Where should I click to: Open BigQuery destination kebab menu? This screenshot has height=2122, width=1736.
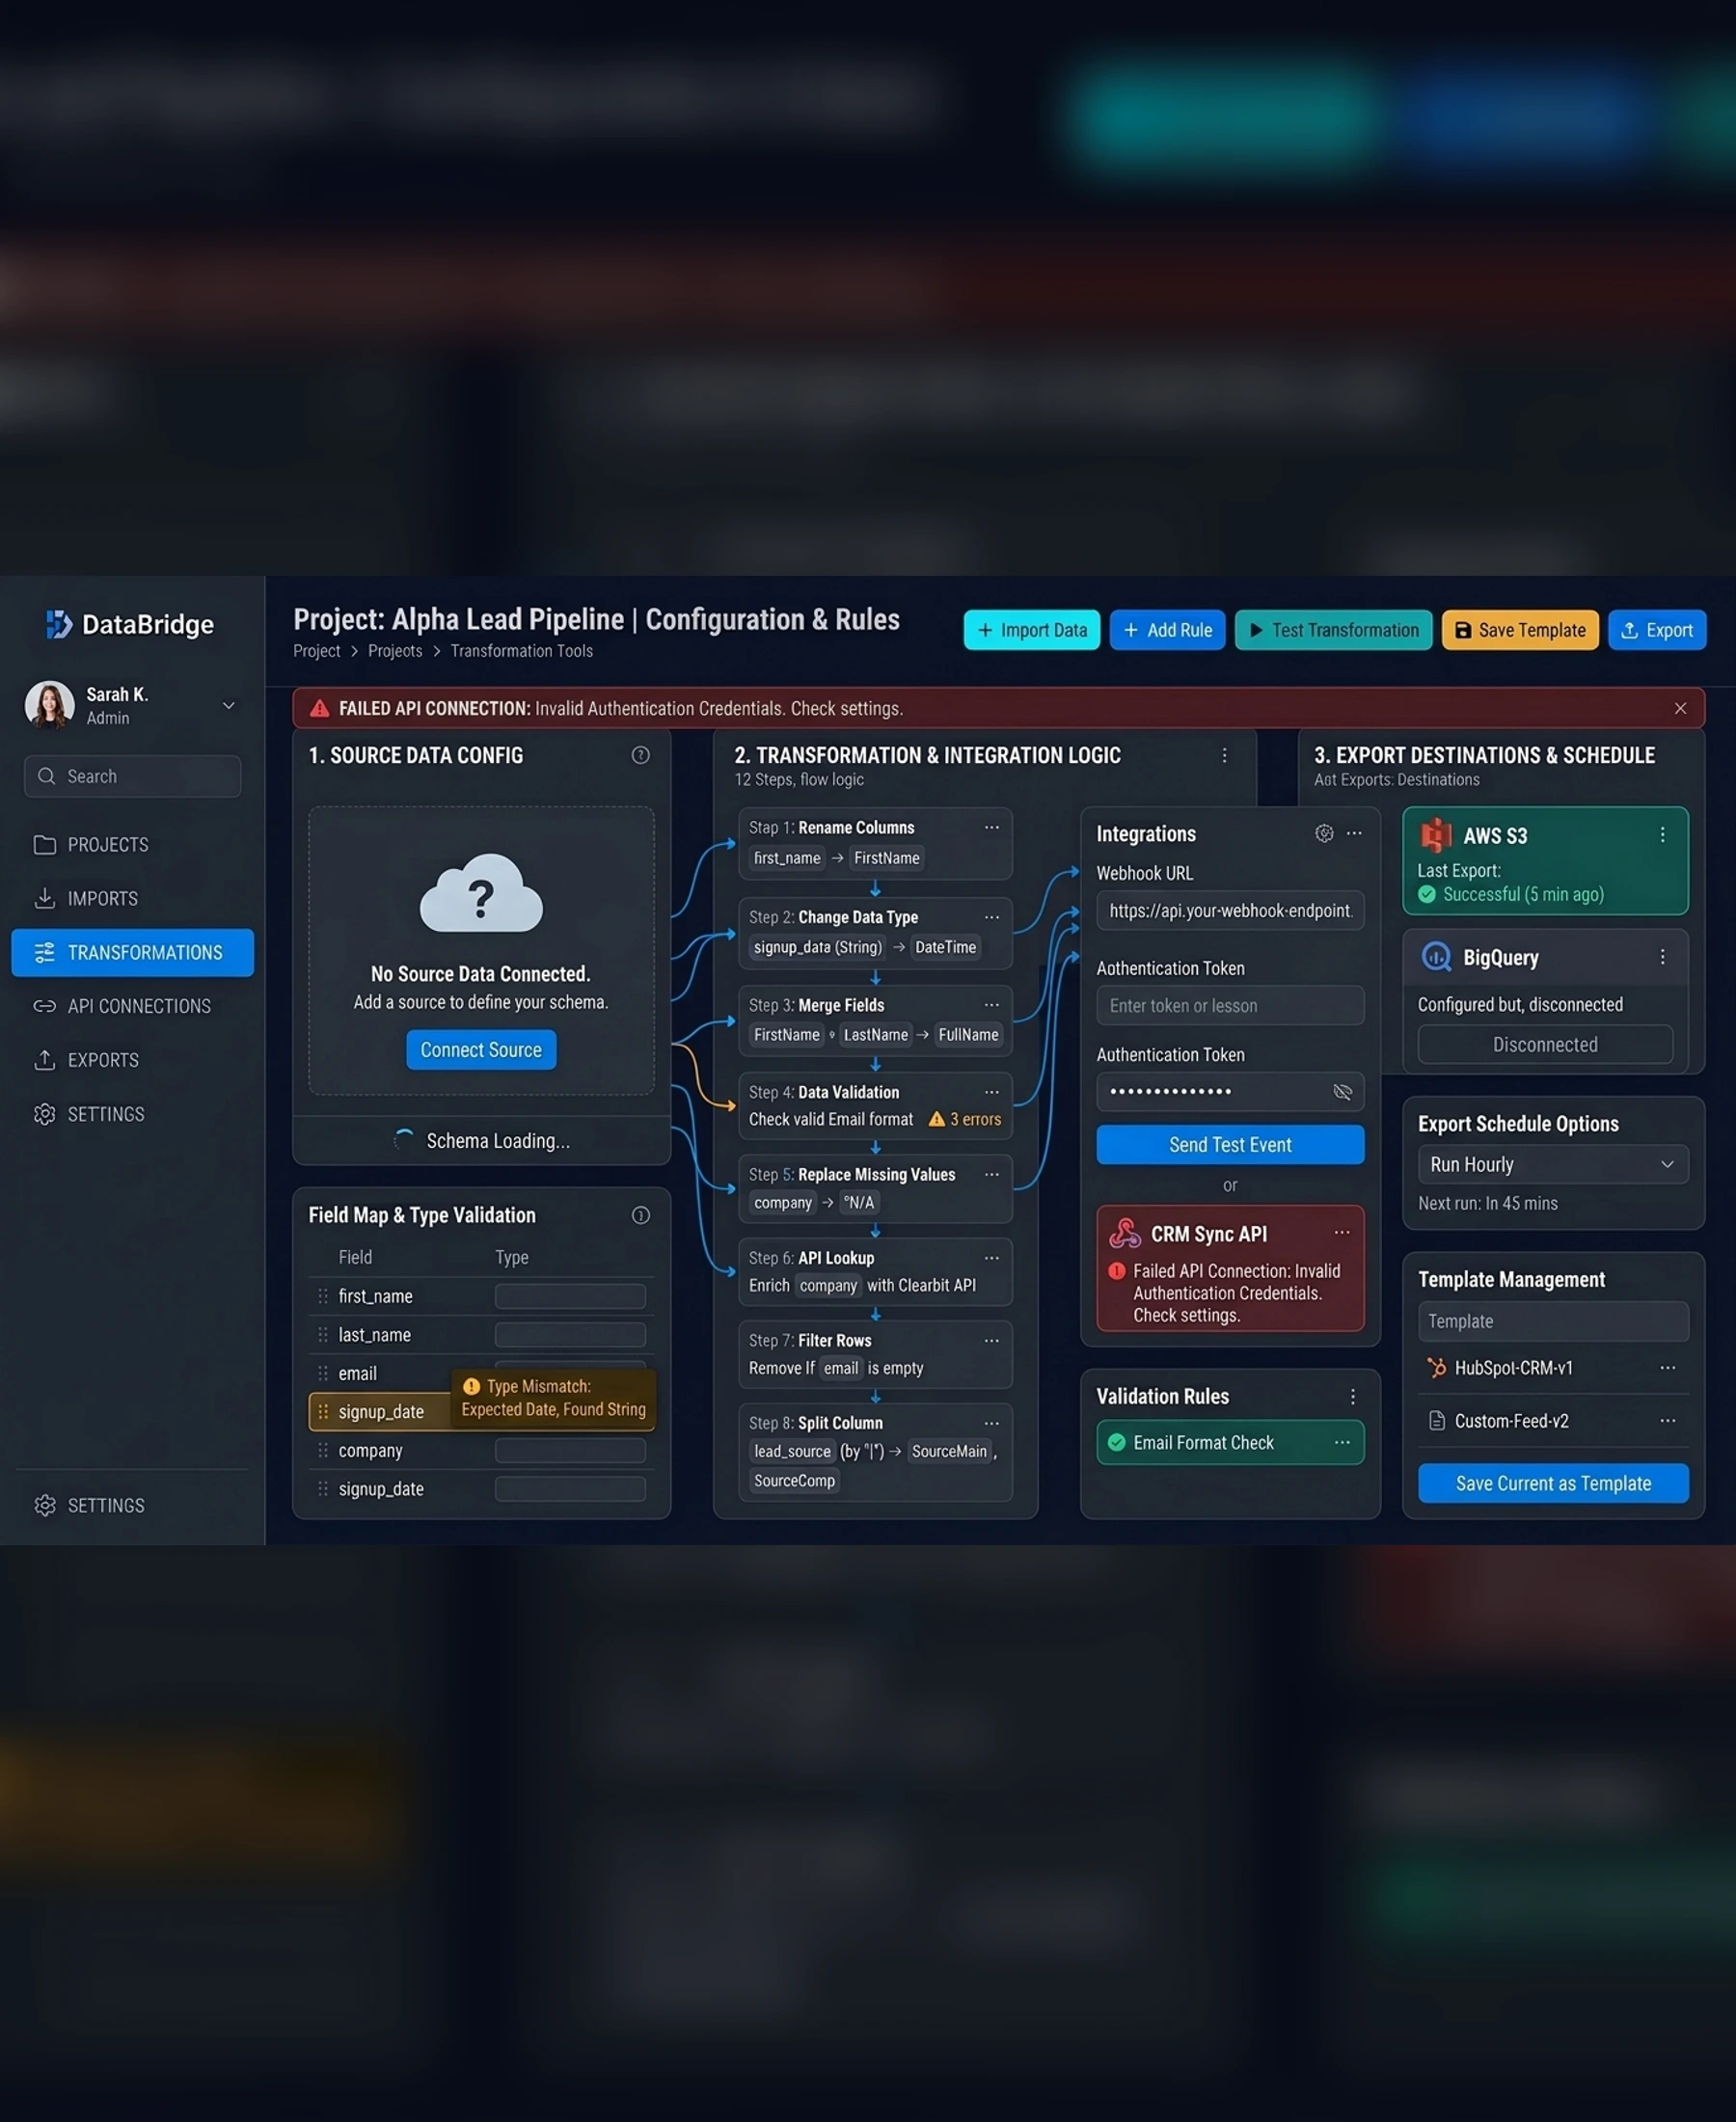[1662, 957]
